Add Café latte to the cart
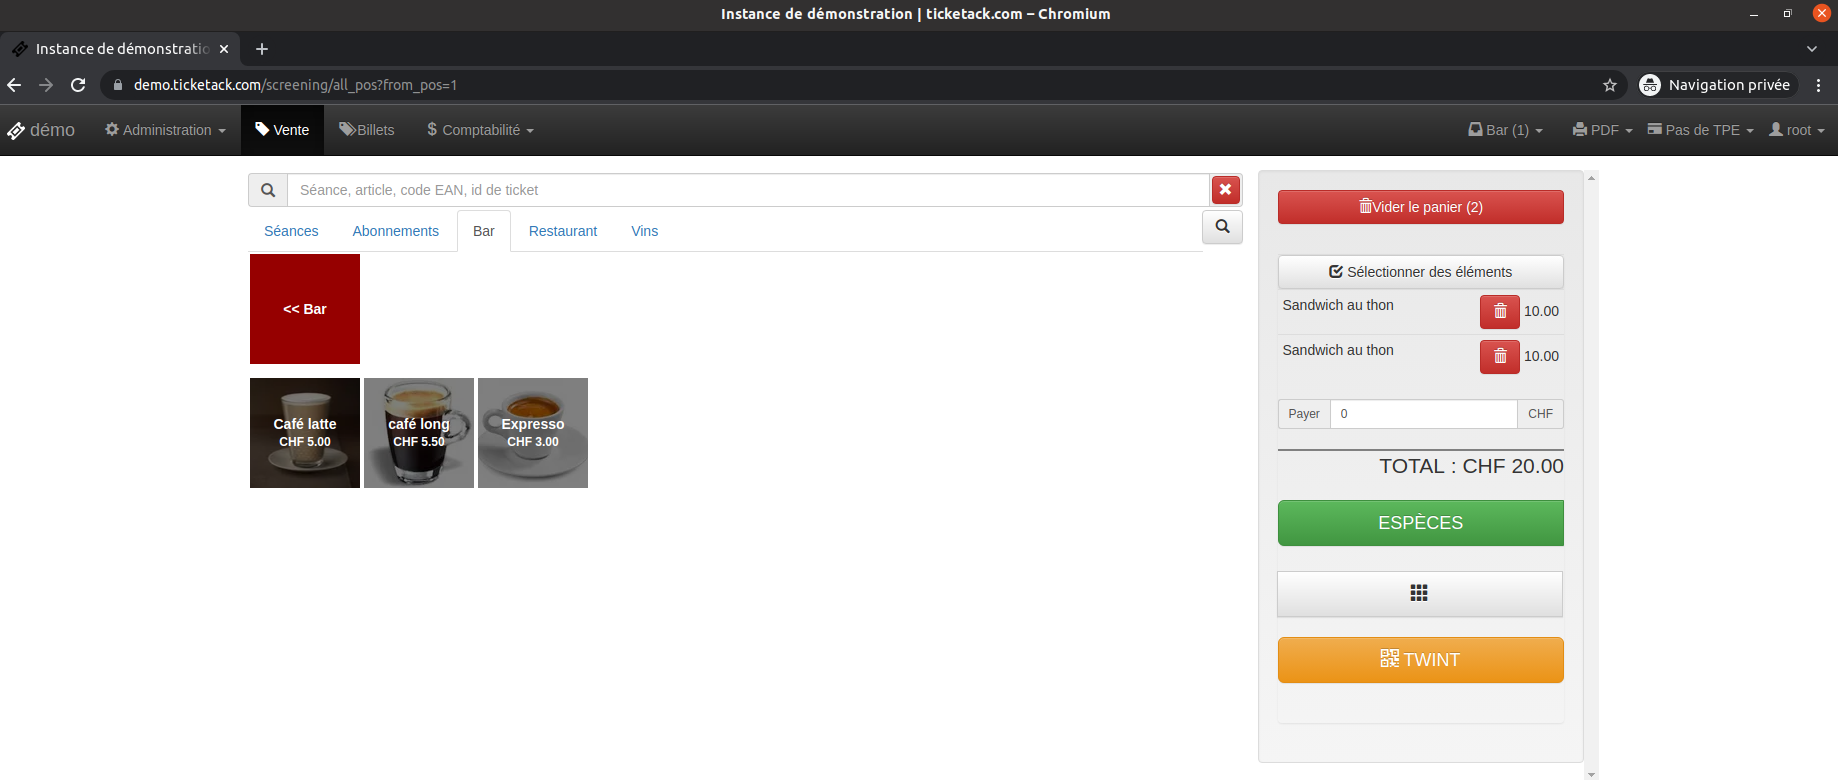Screen dimensions: 1838x780 305,433
